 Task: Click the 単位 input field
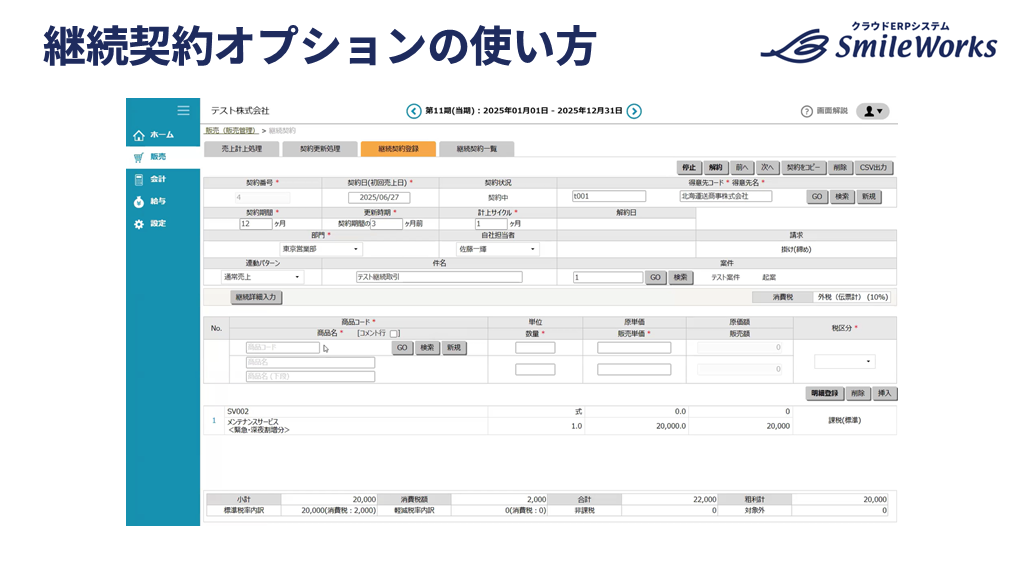pos(535,348)
